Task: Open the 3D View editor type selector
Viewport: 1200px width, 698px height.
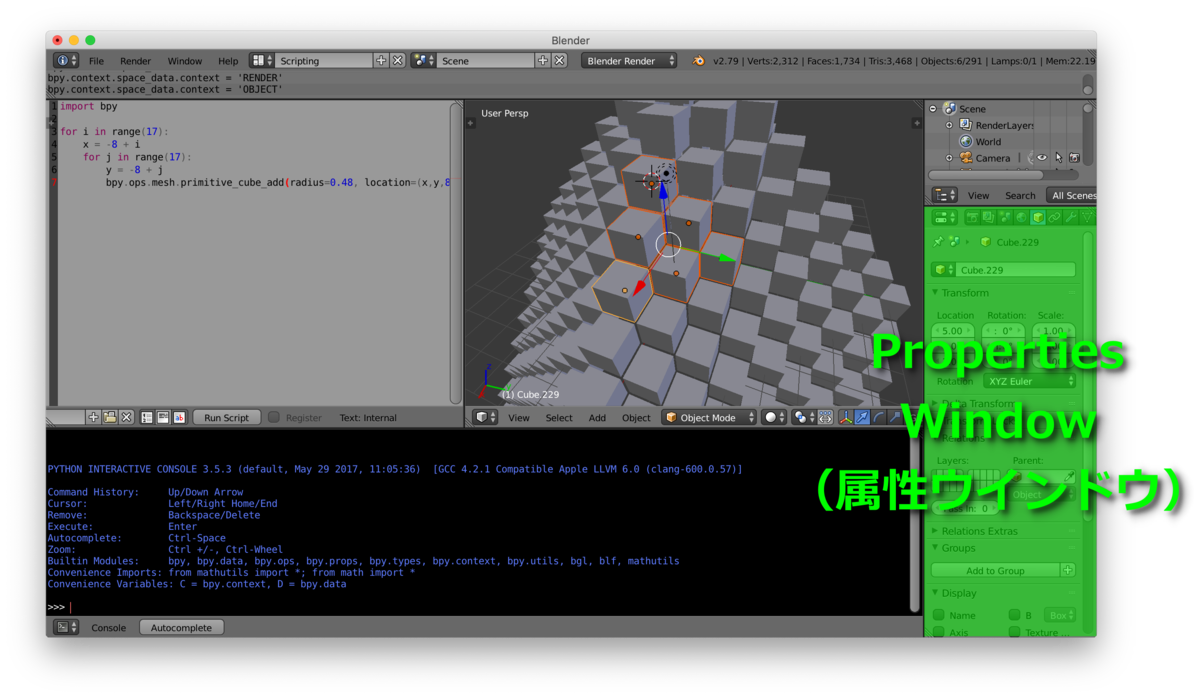Action: (486, 417)
